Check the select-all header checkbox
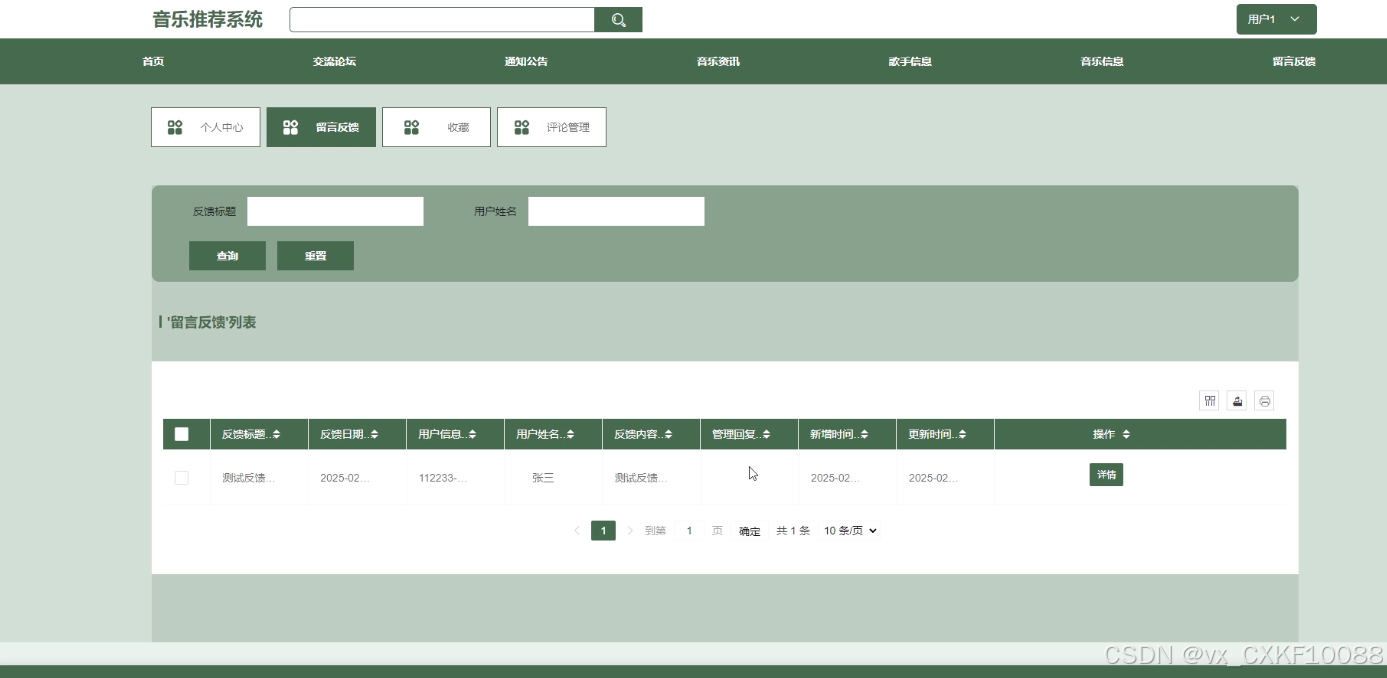1387x678 pixels. click(181, 434)
